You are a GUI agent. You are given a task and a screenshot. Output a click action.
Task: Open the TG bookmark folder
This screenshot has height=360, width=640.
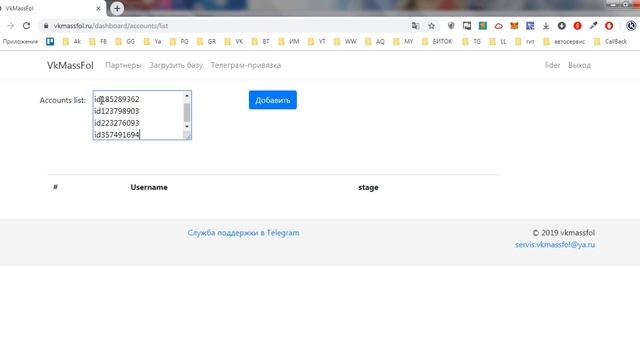(471, 41)
